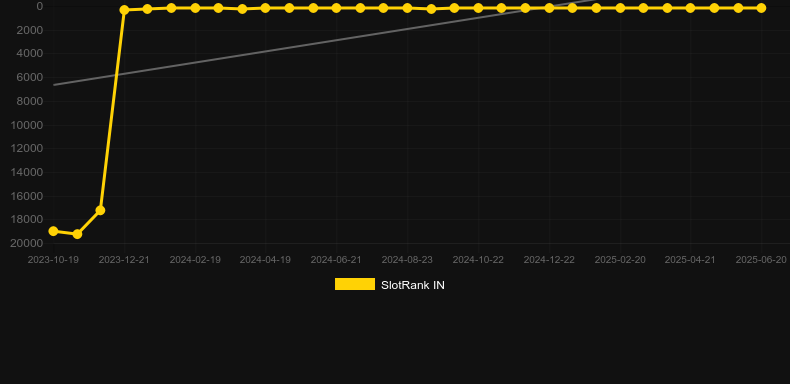The width and height of the screenshot is (790, 384).
Task: Select the lowest data point near 19000 rank
Action: point(77,234)
